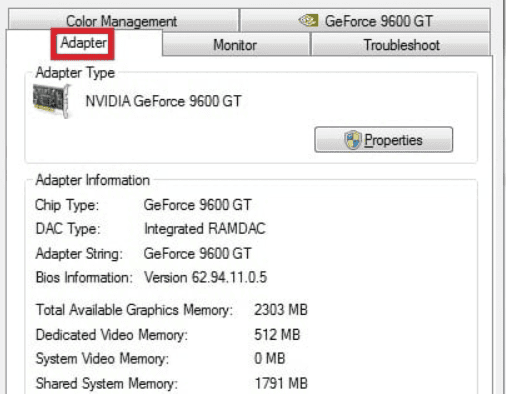This screenshot has height=394, width=506.
Task: Click the graphics card adapter icon
Action: pyautogui.click(x=52, y=101)
